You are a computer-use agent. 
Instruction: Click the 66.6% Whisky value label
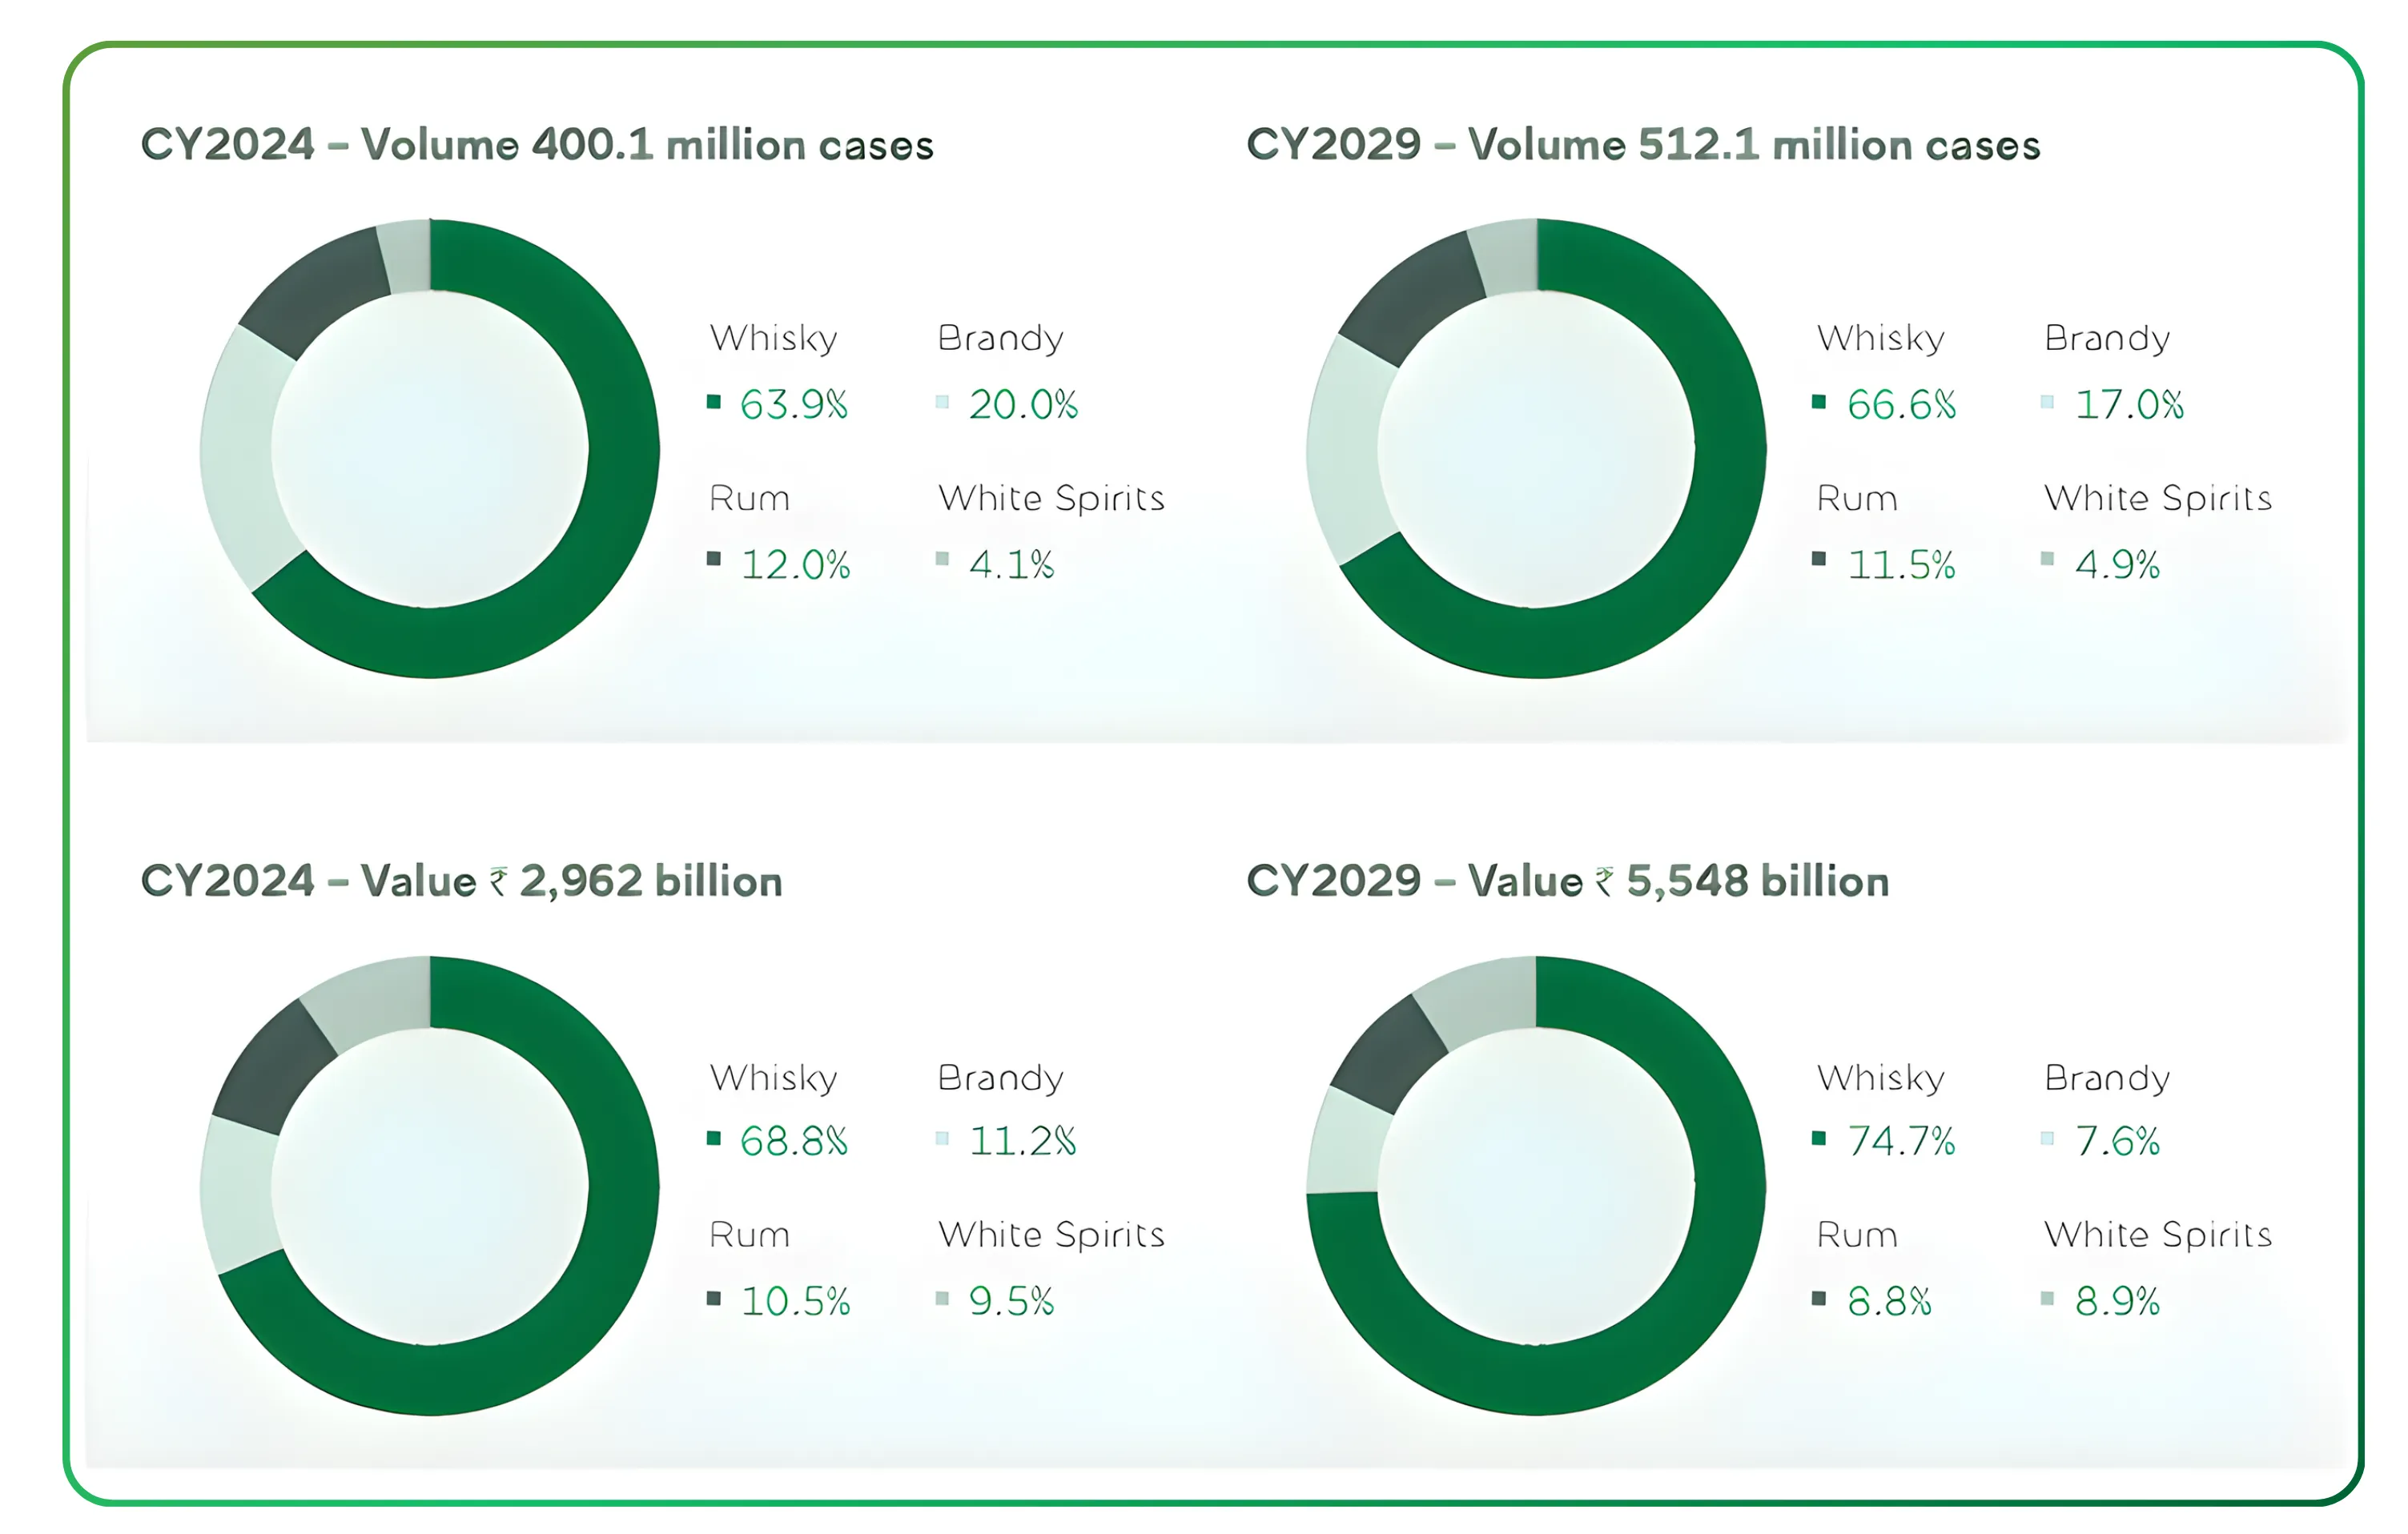pos(1901,404)
